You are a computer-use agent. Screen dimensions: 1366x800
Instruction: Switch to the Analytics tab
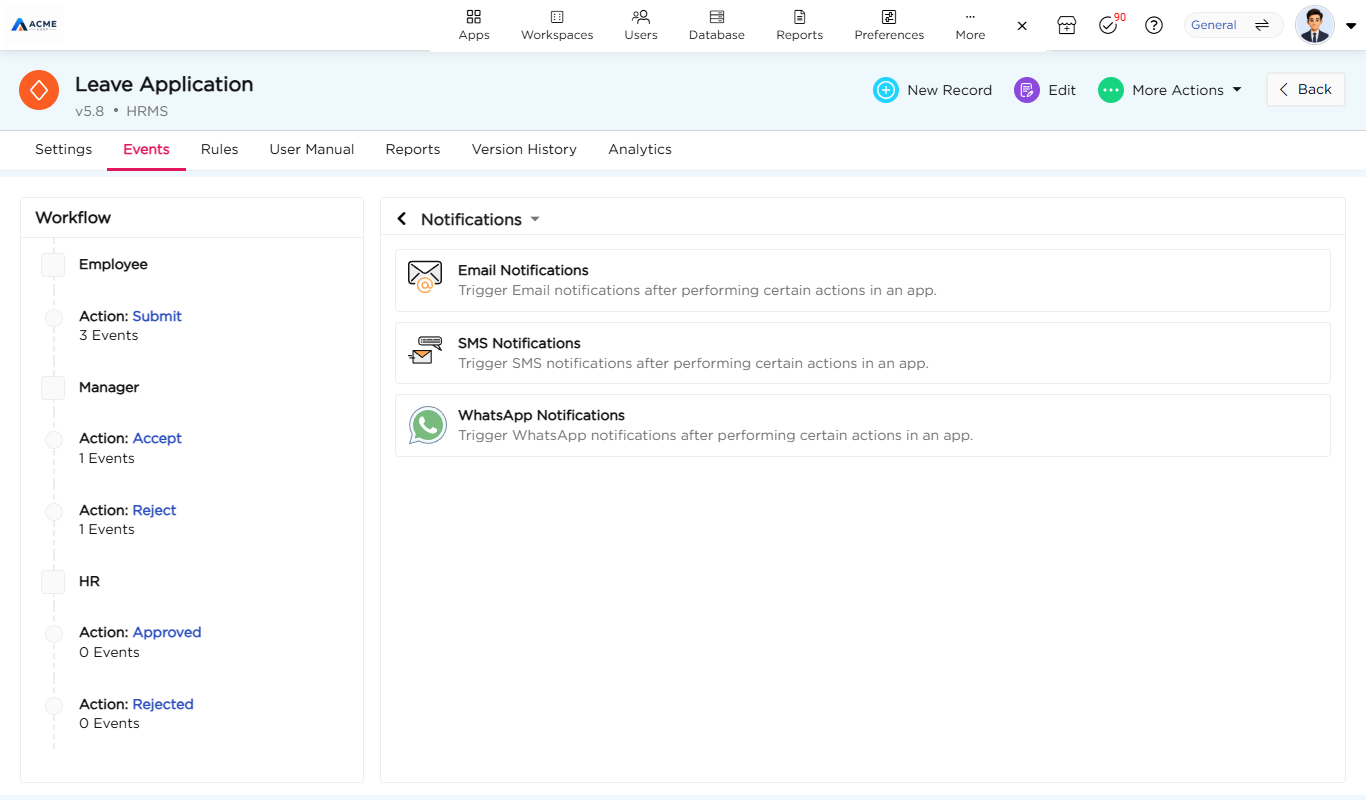(x=640, y=149)
